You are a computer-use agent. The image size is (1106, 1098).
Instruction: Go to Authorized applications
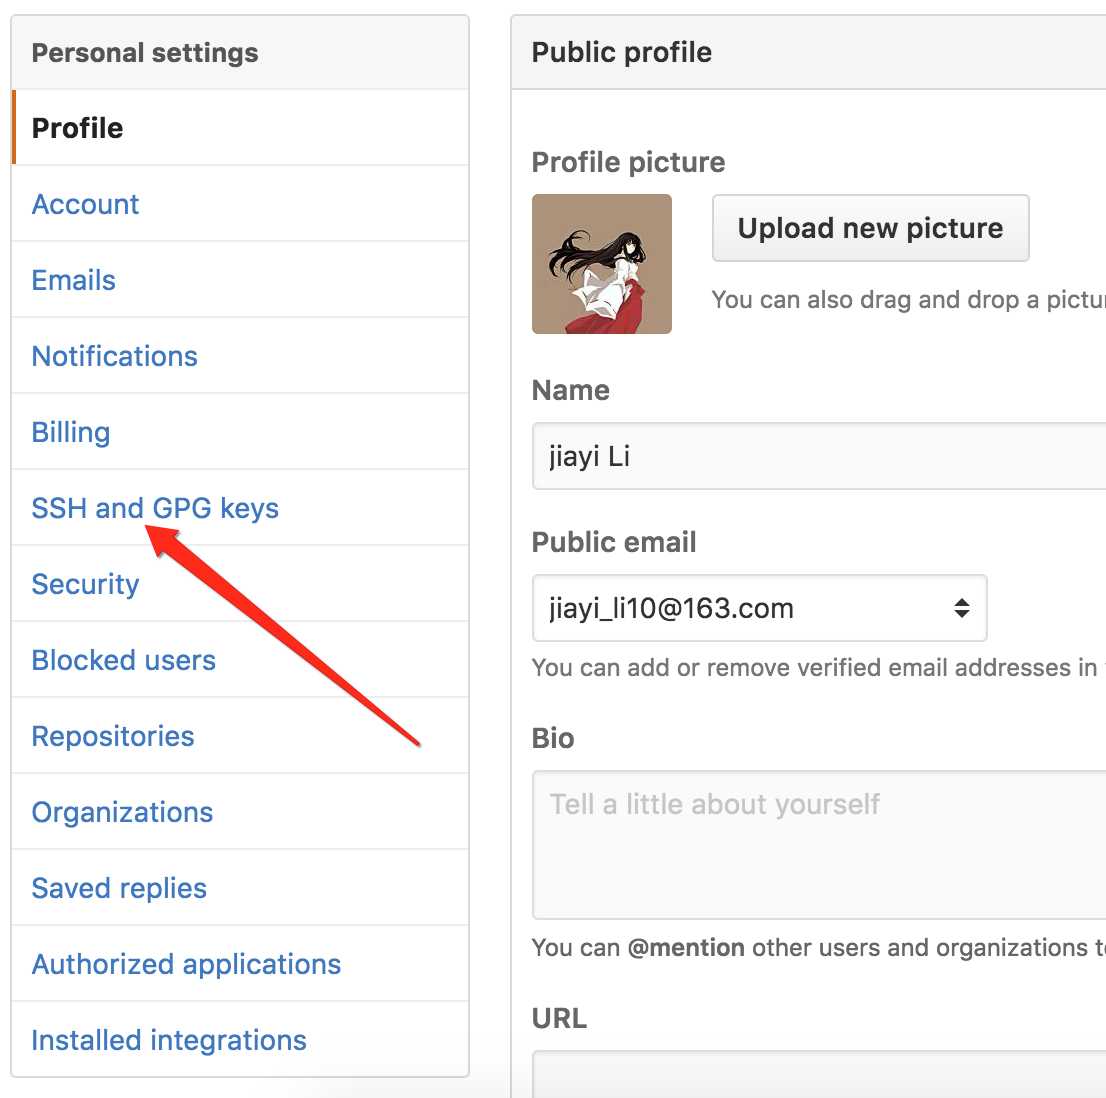tap(240, 964)
